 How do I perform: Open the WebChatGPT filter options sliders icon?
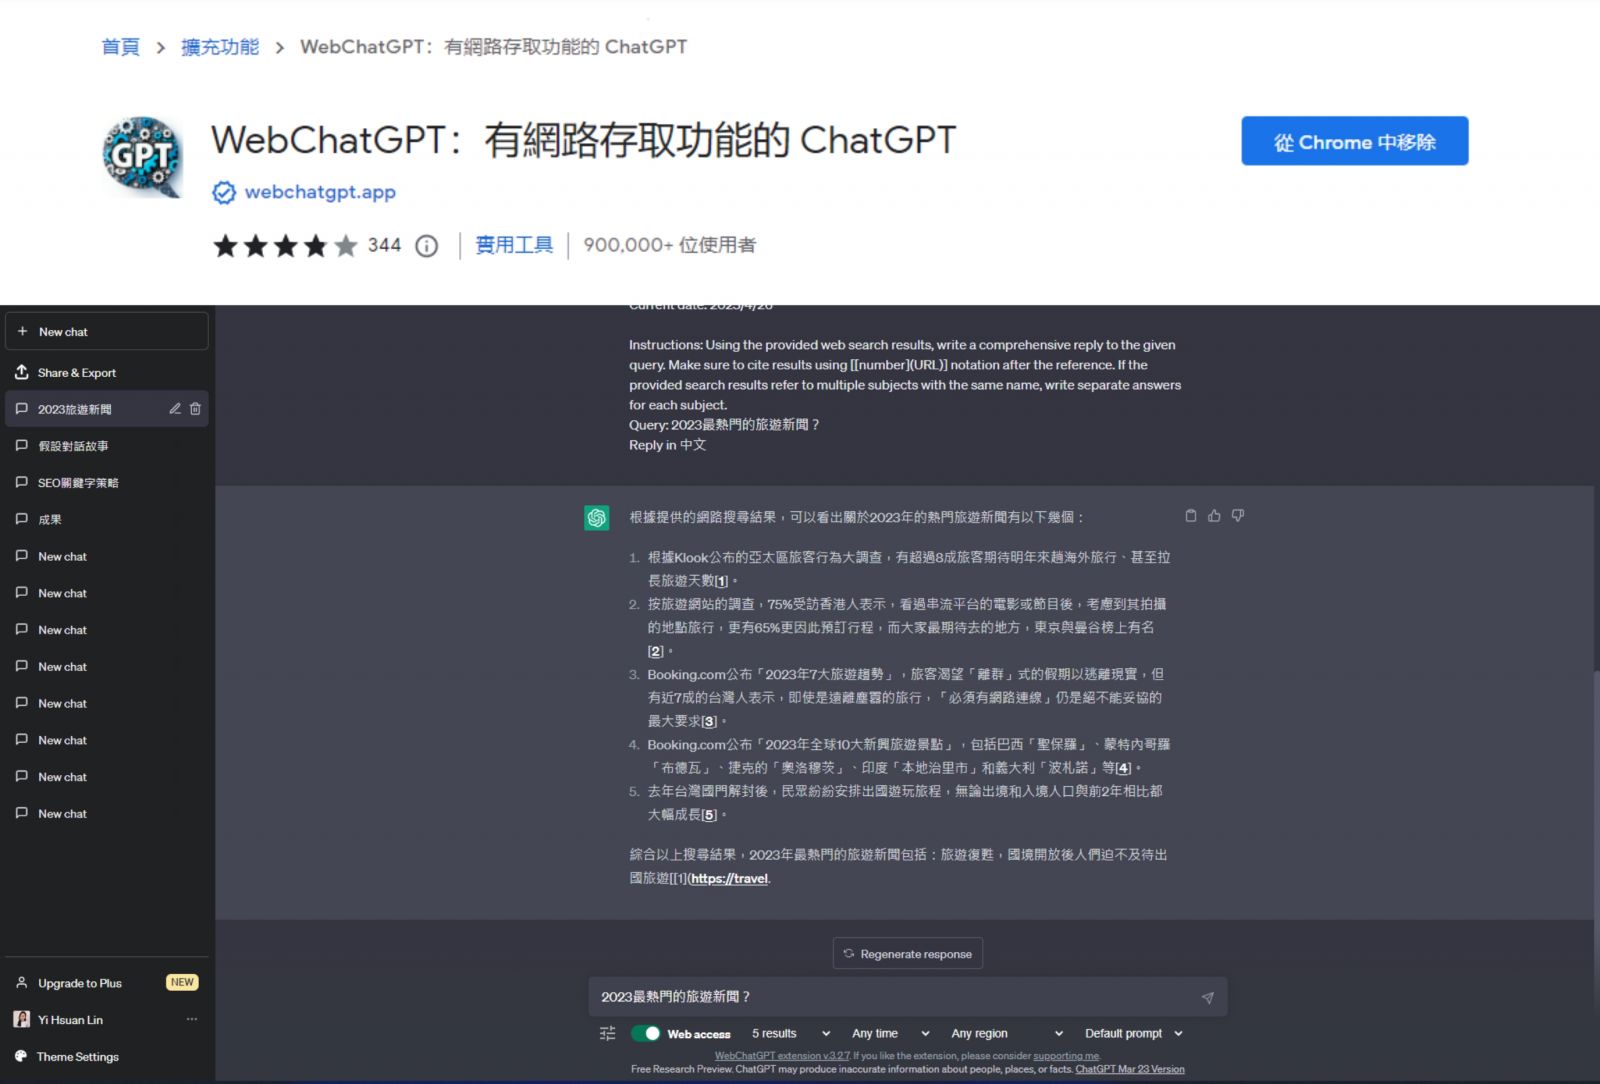pyautogui.click(x=607, y=1033)
